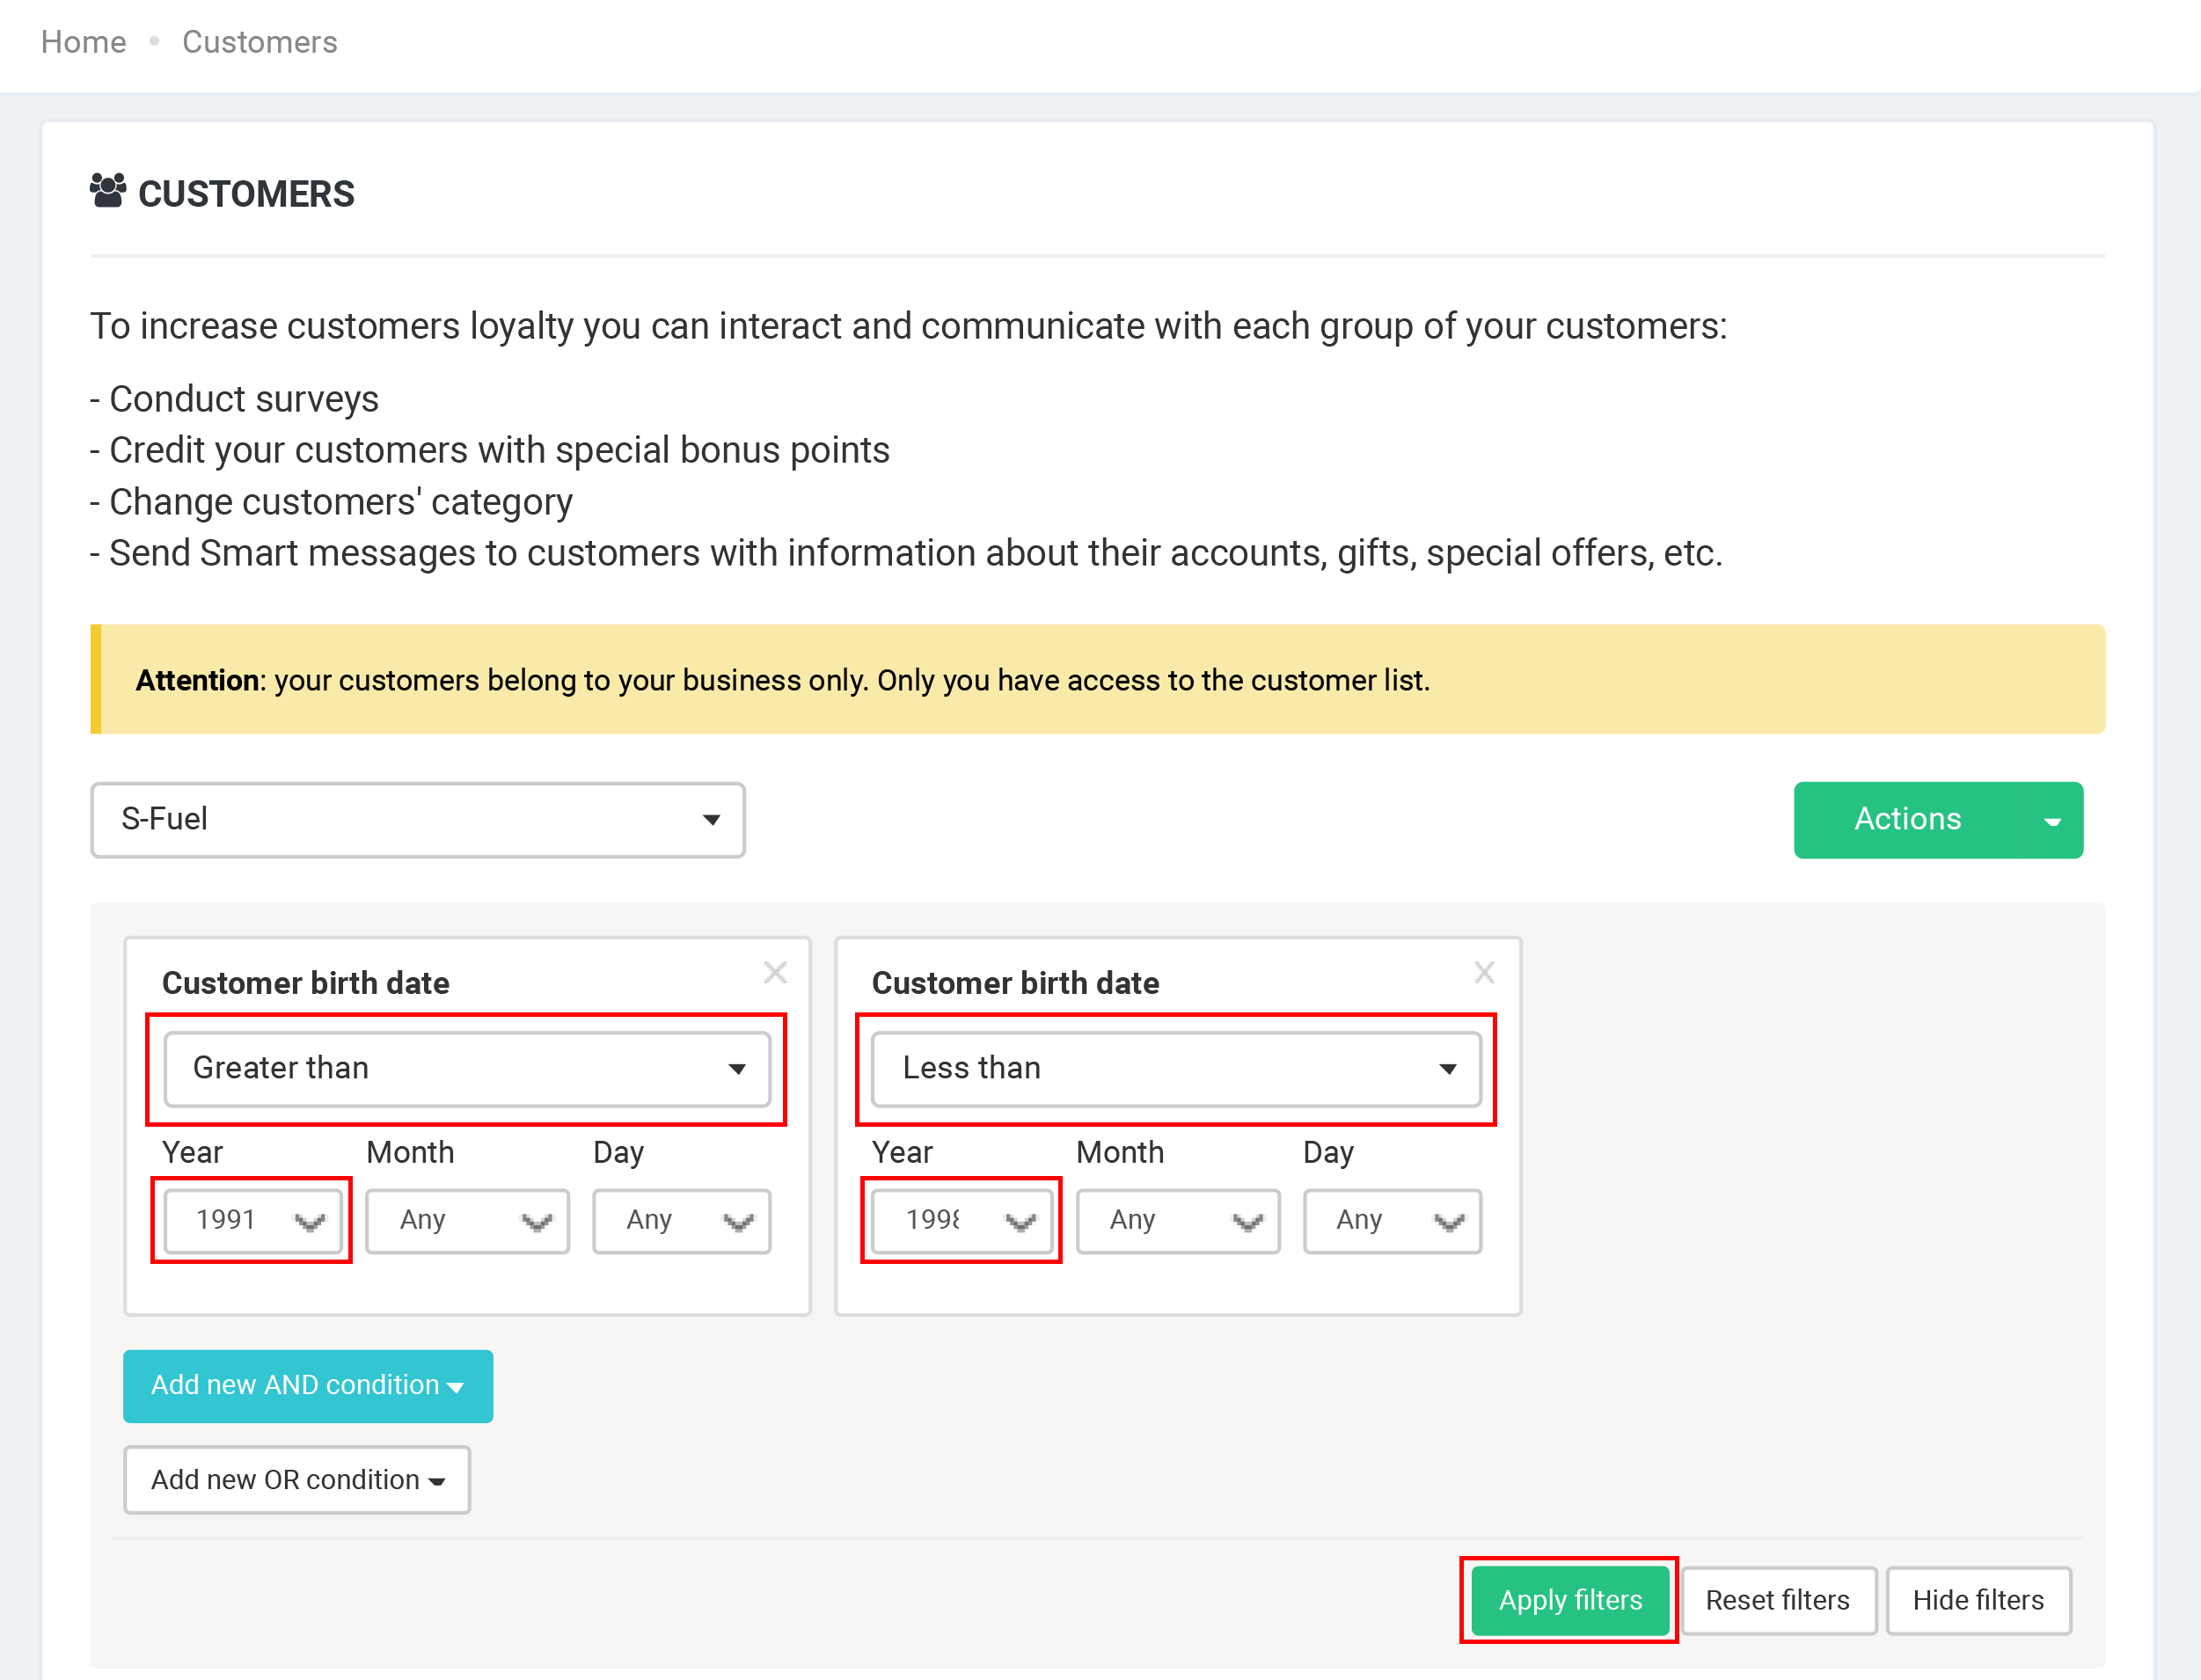Viewport: 2201px width, 1680px height.
Task: Open the 1991 year selector
Action: (254, 1220)
